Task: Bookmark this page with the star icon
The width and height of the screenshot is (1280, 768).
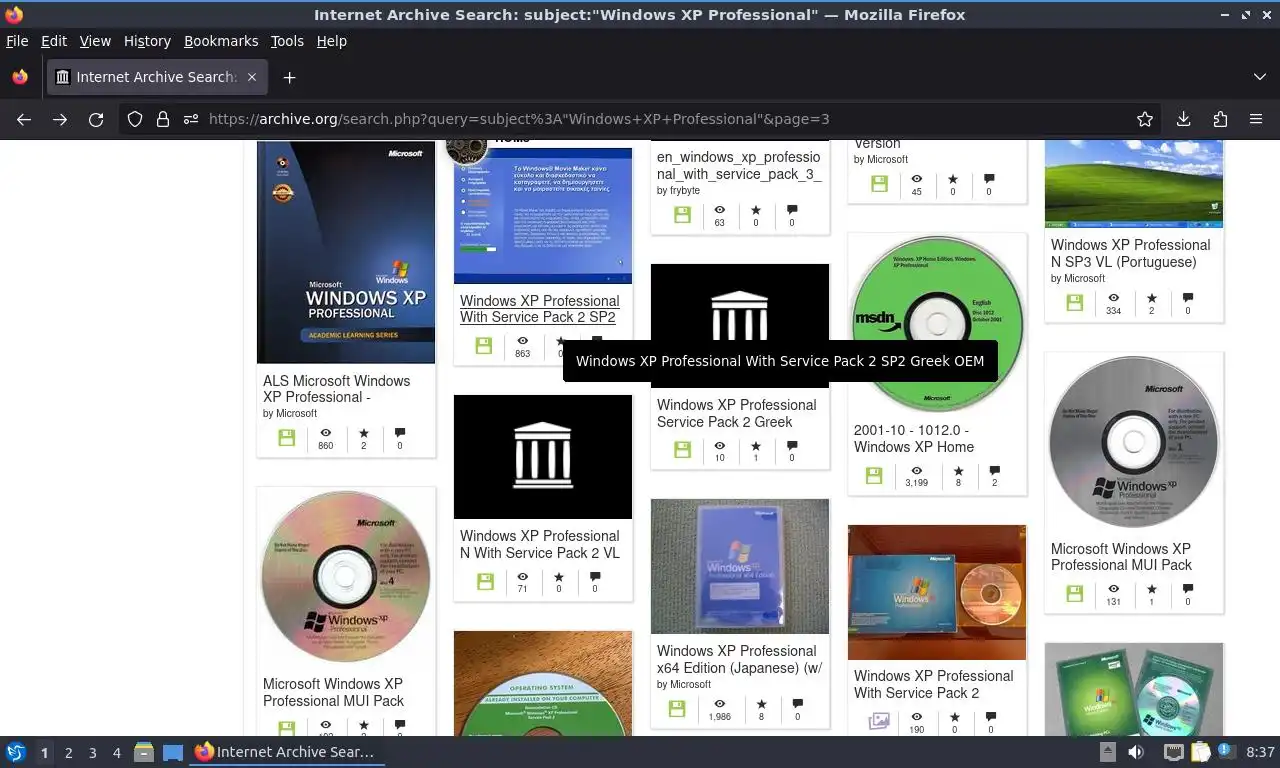Action: pyautogui.click(x=1145, y=119)
